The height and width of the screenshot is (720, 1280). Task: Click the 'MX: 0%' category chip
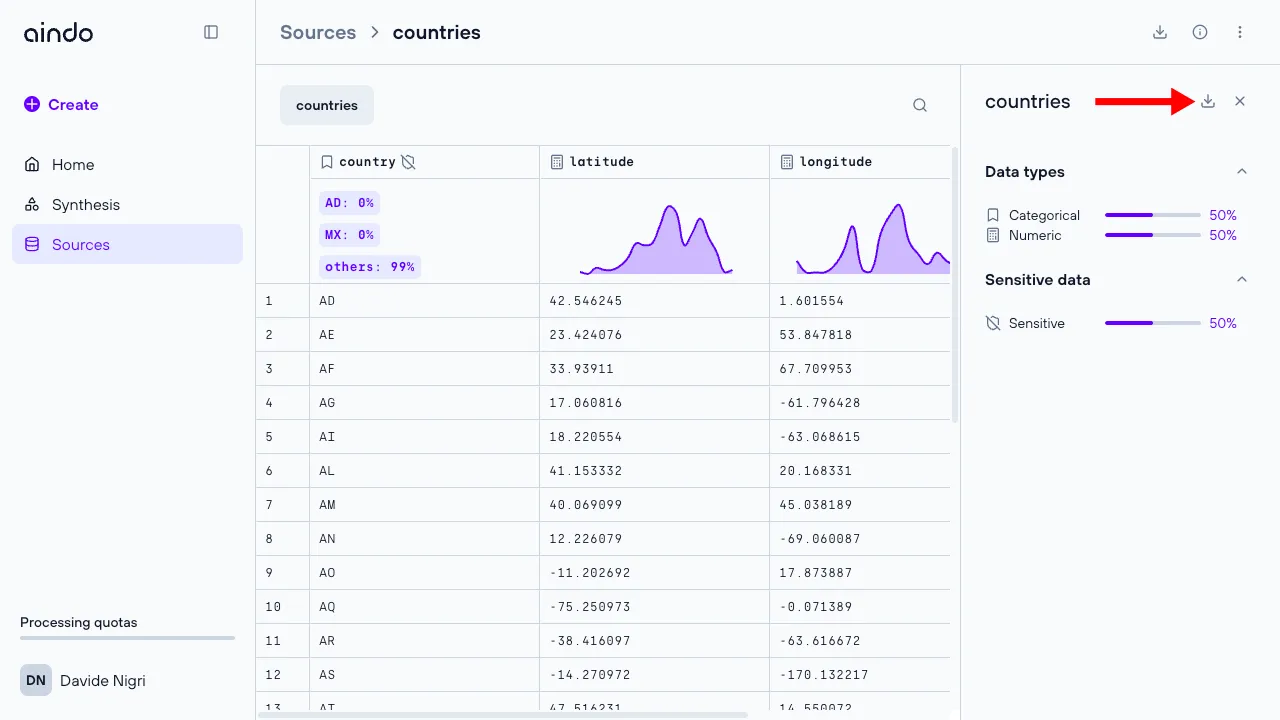tap(349, 235)
